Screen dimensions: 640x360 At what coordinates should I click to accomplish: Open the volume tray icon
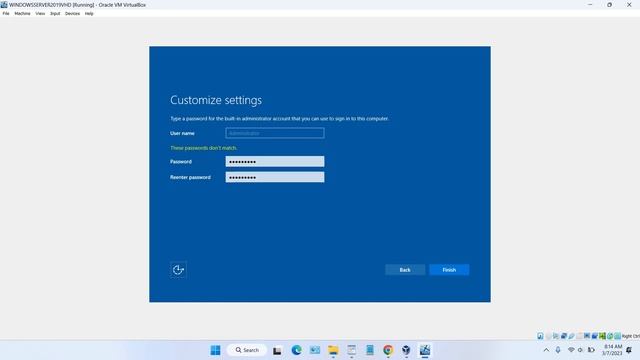[x=580, y=350]
